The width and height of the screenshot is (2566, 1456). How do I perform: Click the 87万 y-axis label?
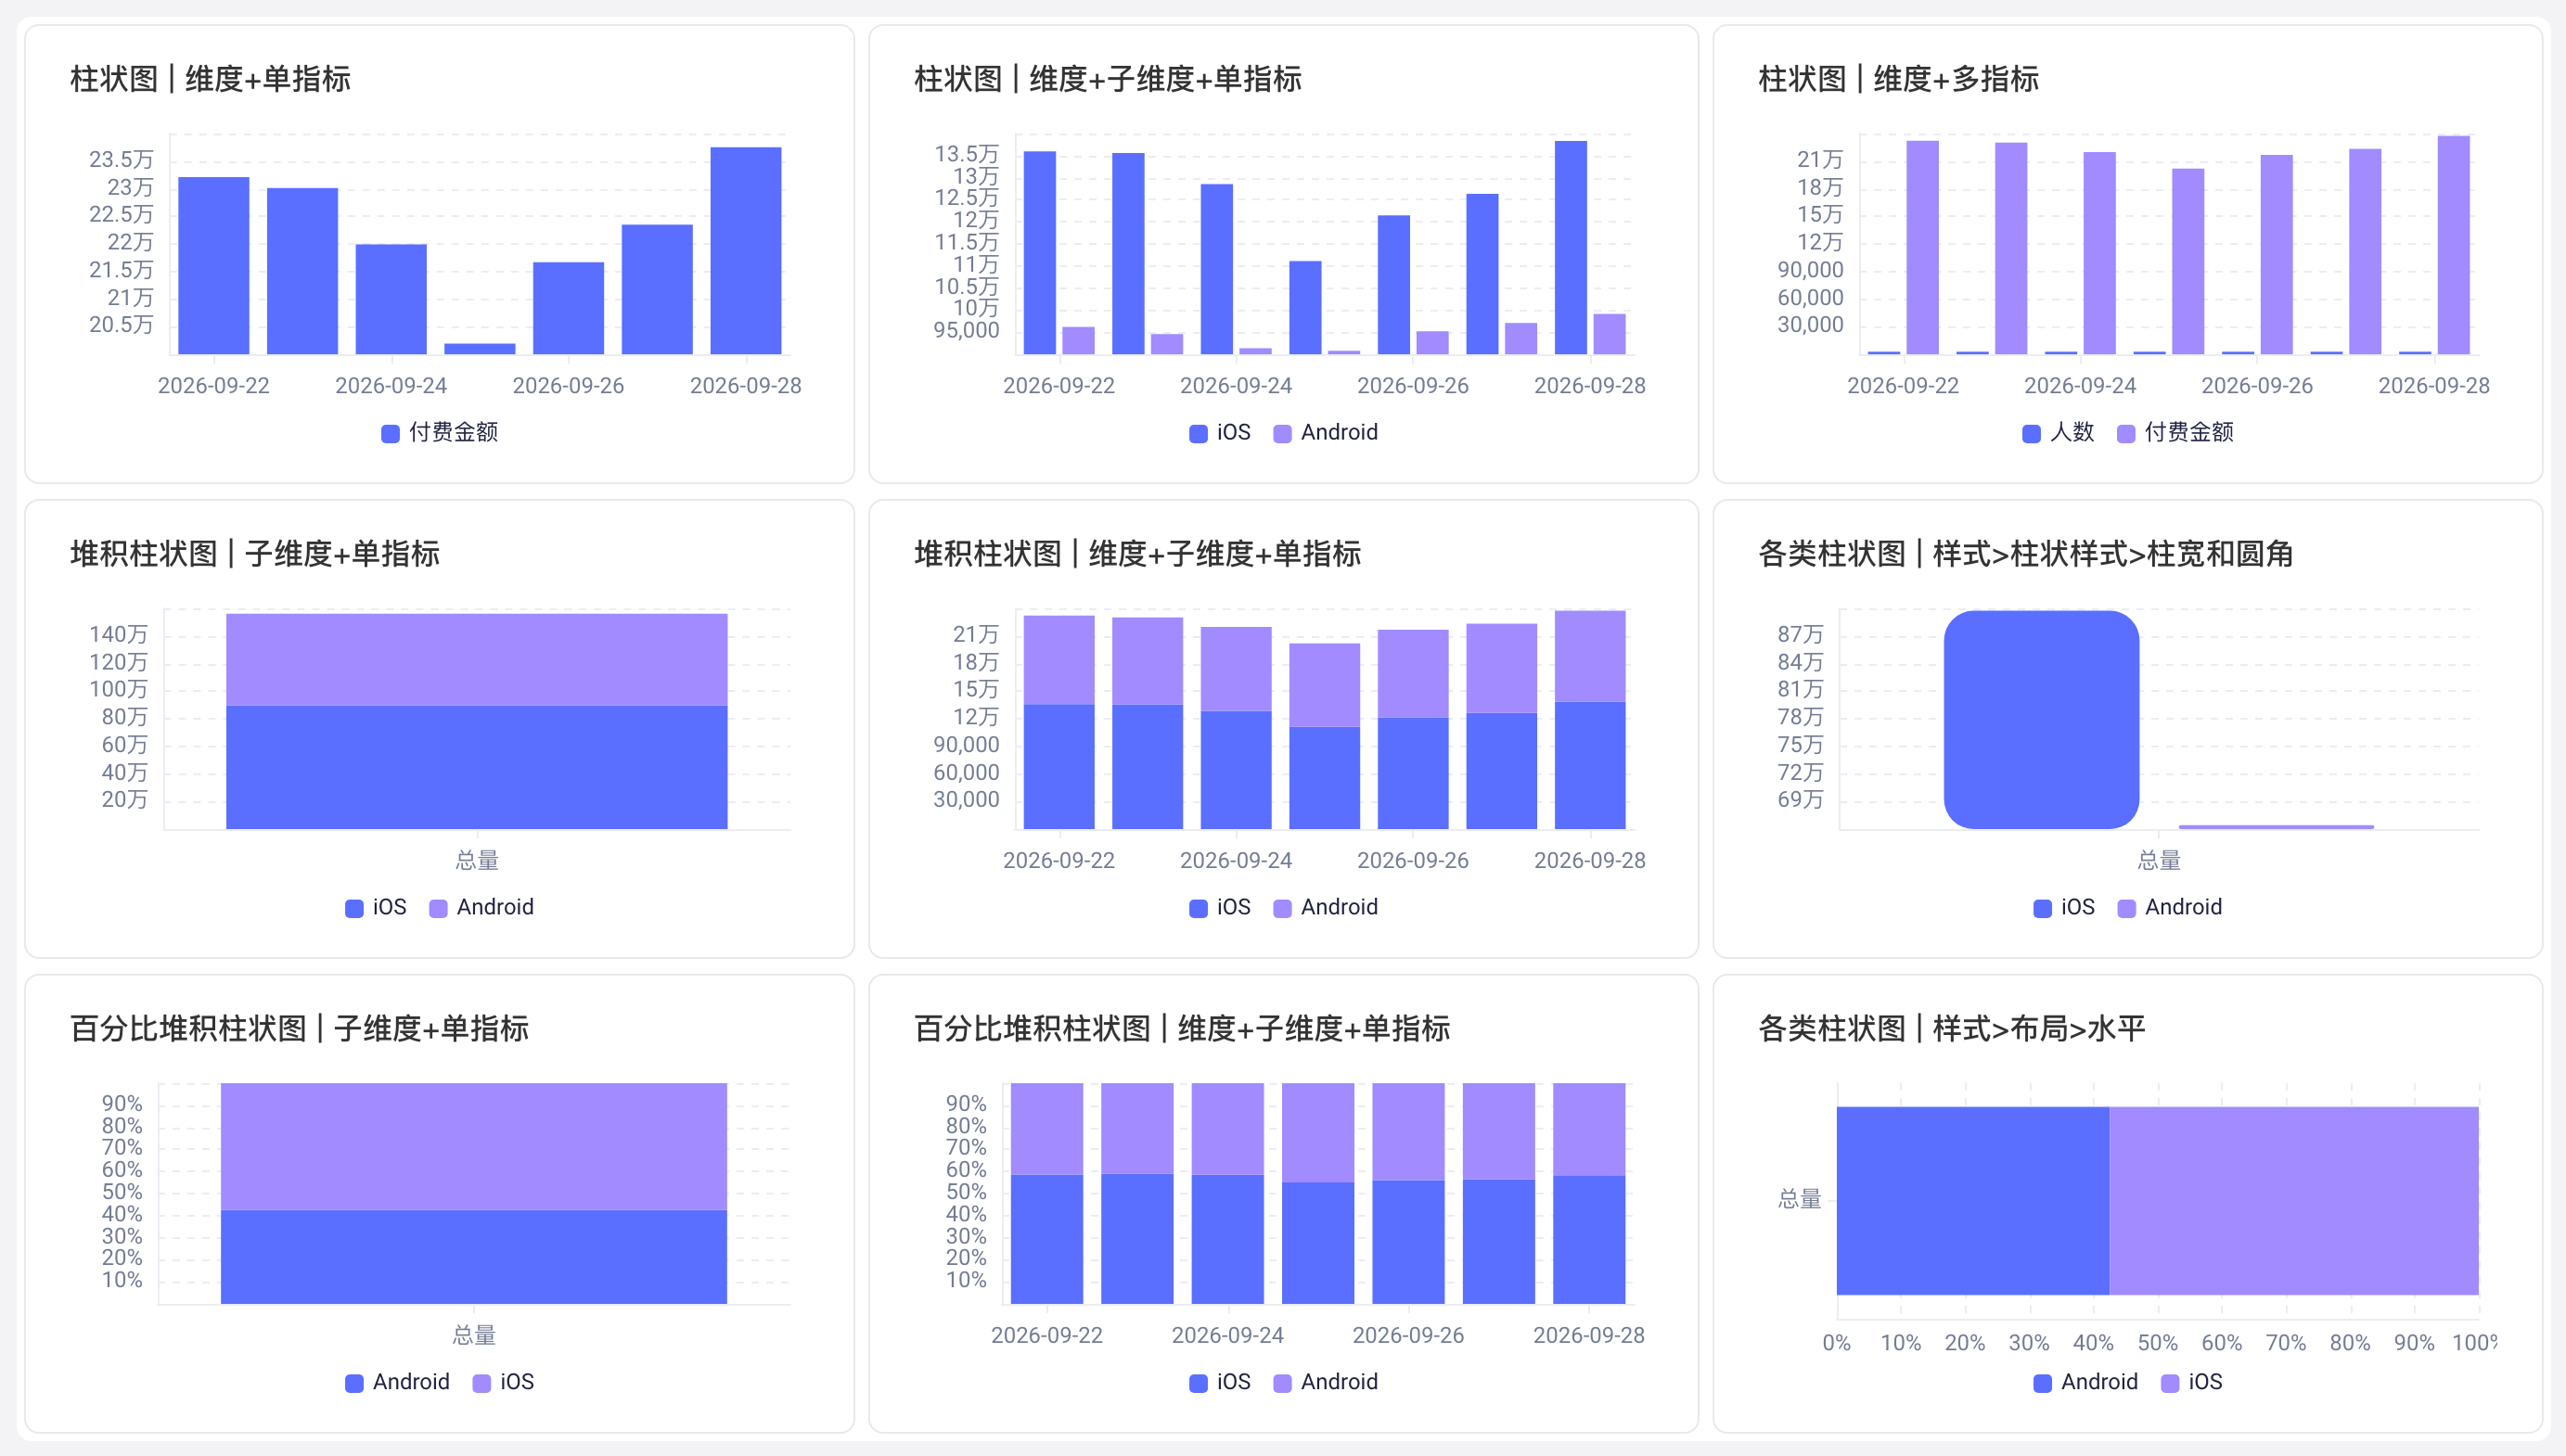tap(1800, 635)
